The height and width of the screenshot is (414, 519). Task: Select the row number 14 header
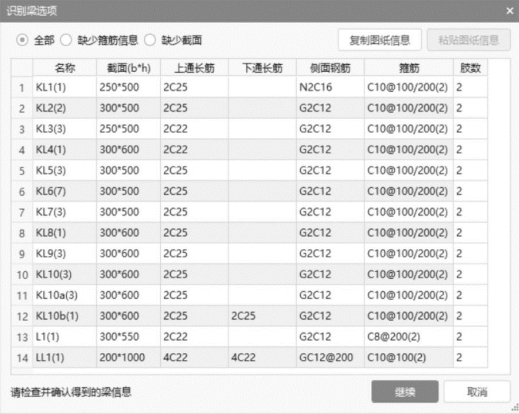22,358
